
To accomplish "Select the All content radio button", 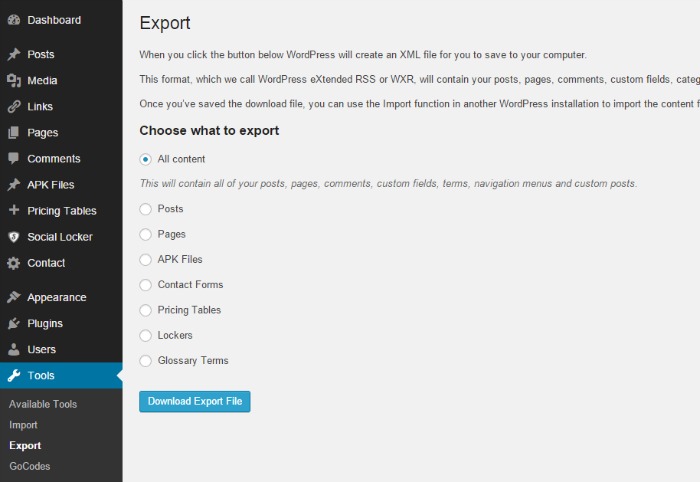I will coord(146,159).
